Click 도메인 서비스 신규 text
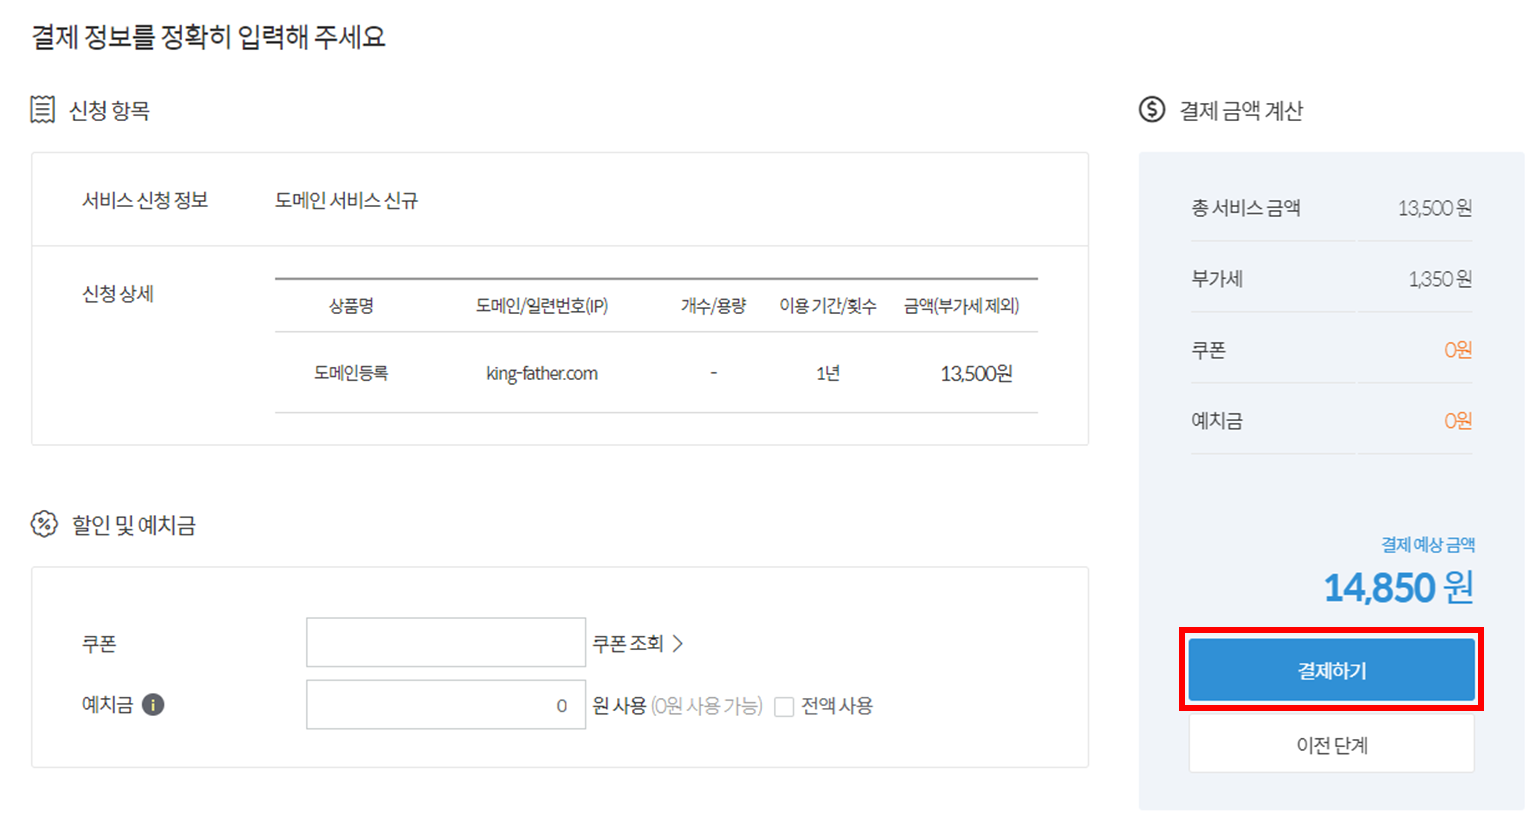This screenshot has width=1526, height=829. coord(346,200)
